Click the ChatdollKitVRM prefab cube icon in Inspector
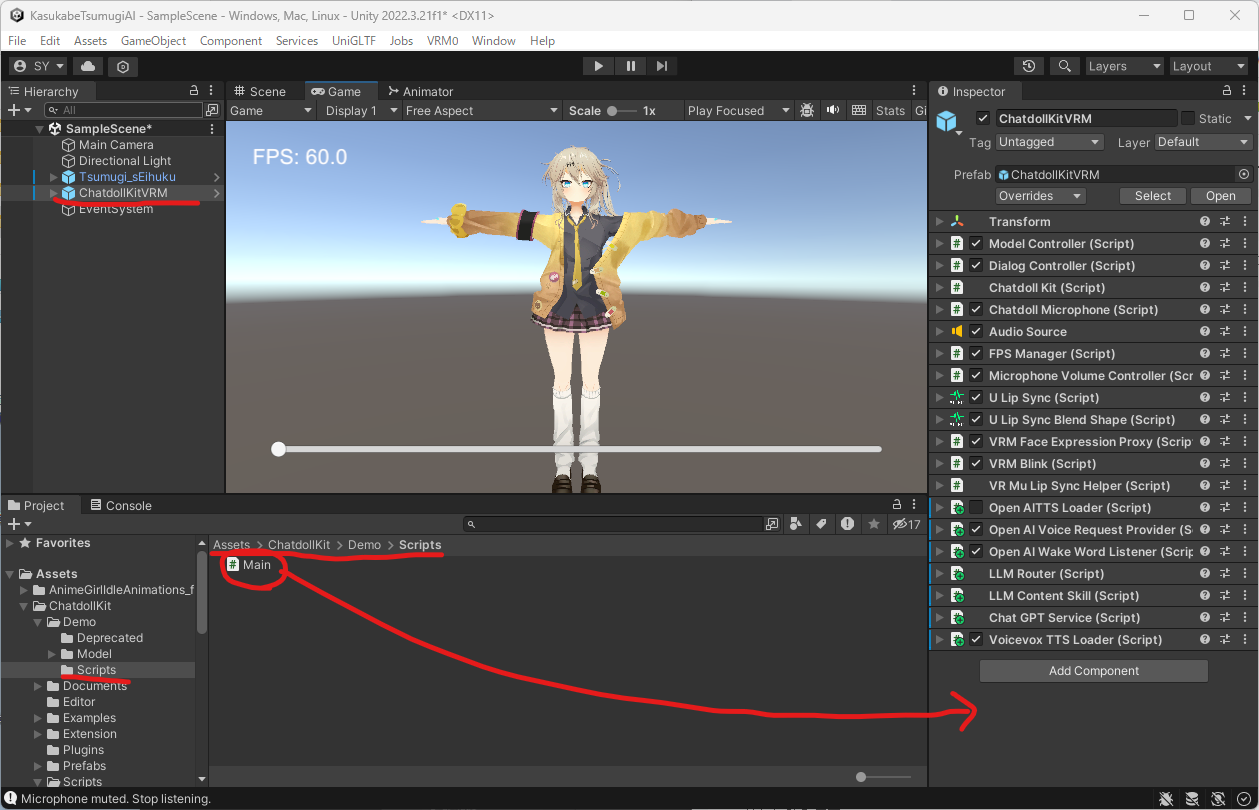 click(946, 121)
